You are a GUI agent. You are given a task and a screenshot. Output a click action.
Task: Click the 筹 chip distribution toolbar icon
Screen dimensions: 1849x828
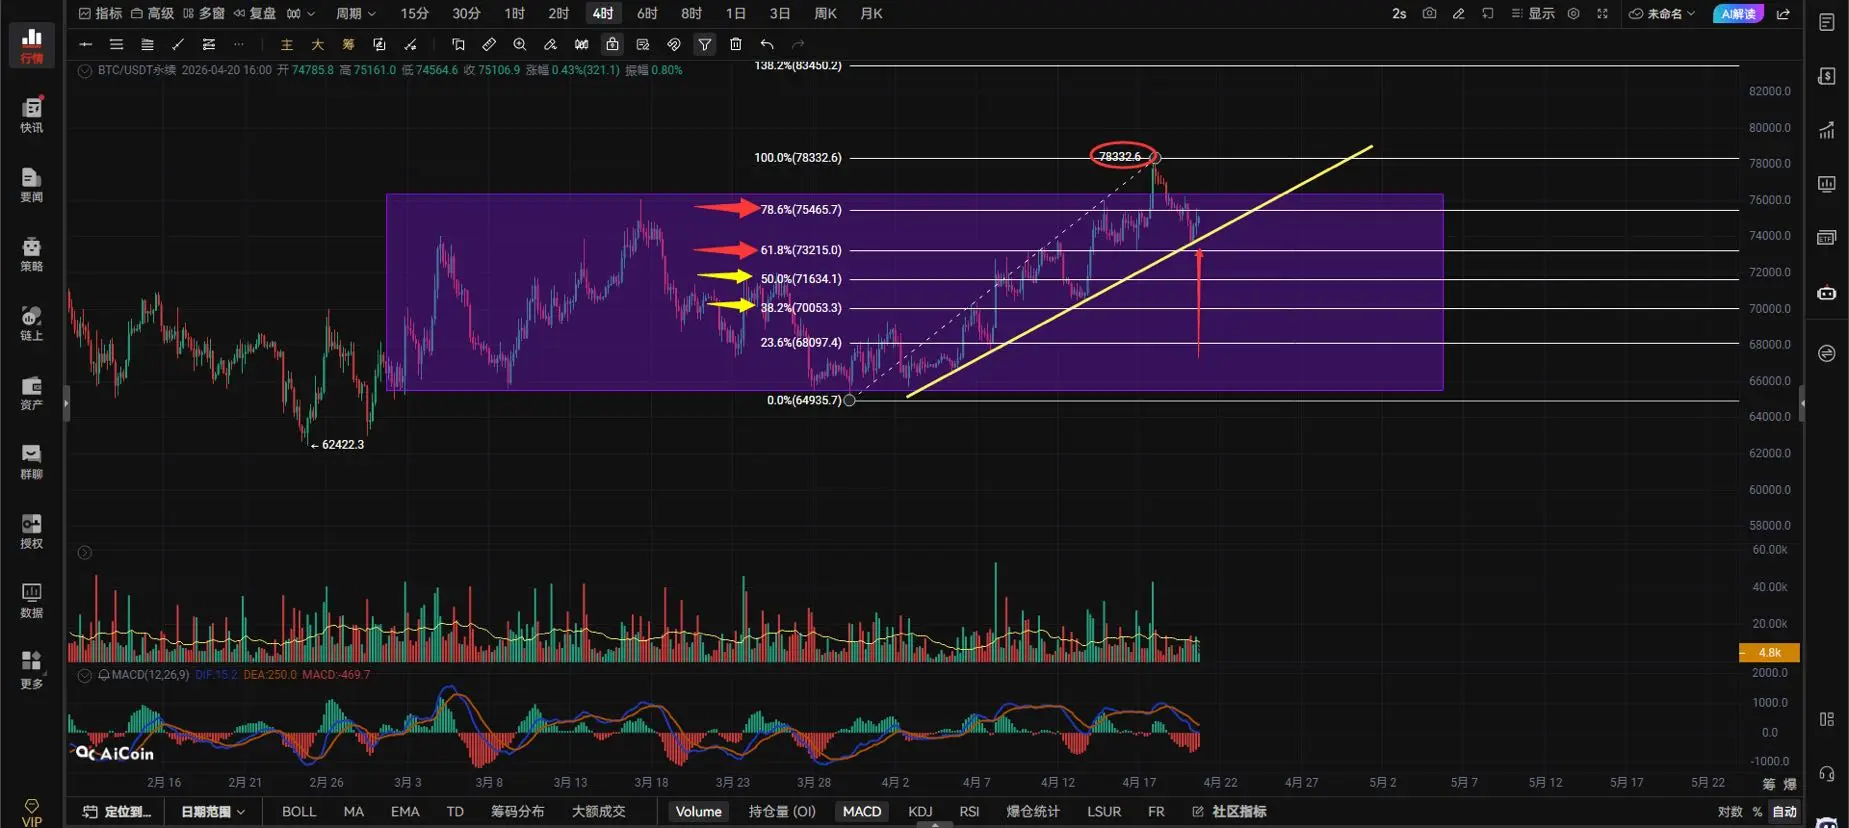click(x=348, y=44)
